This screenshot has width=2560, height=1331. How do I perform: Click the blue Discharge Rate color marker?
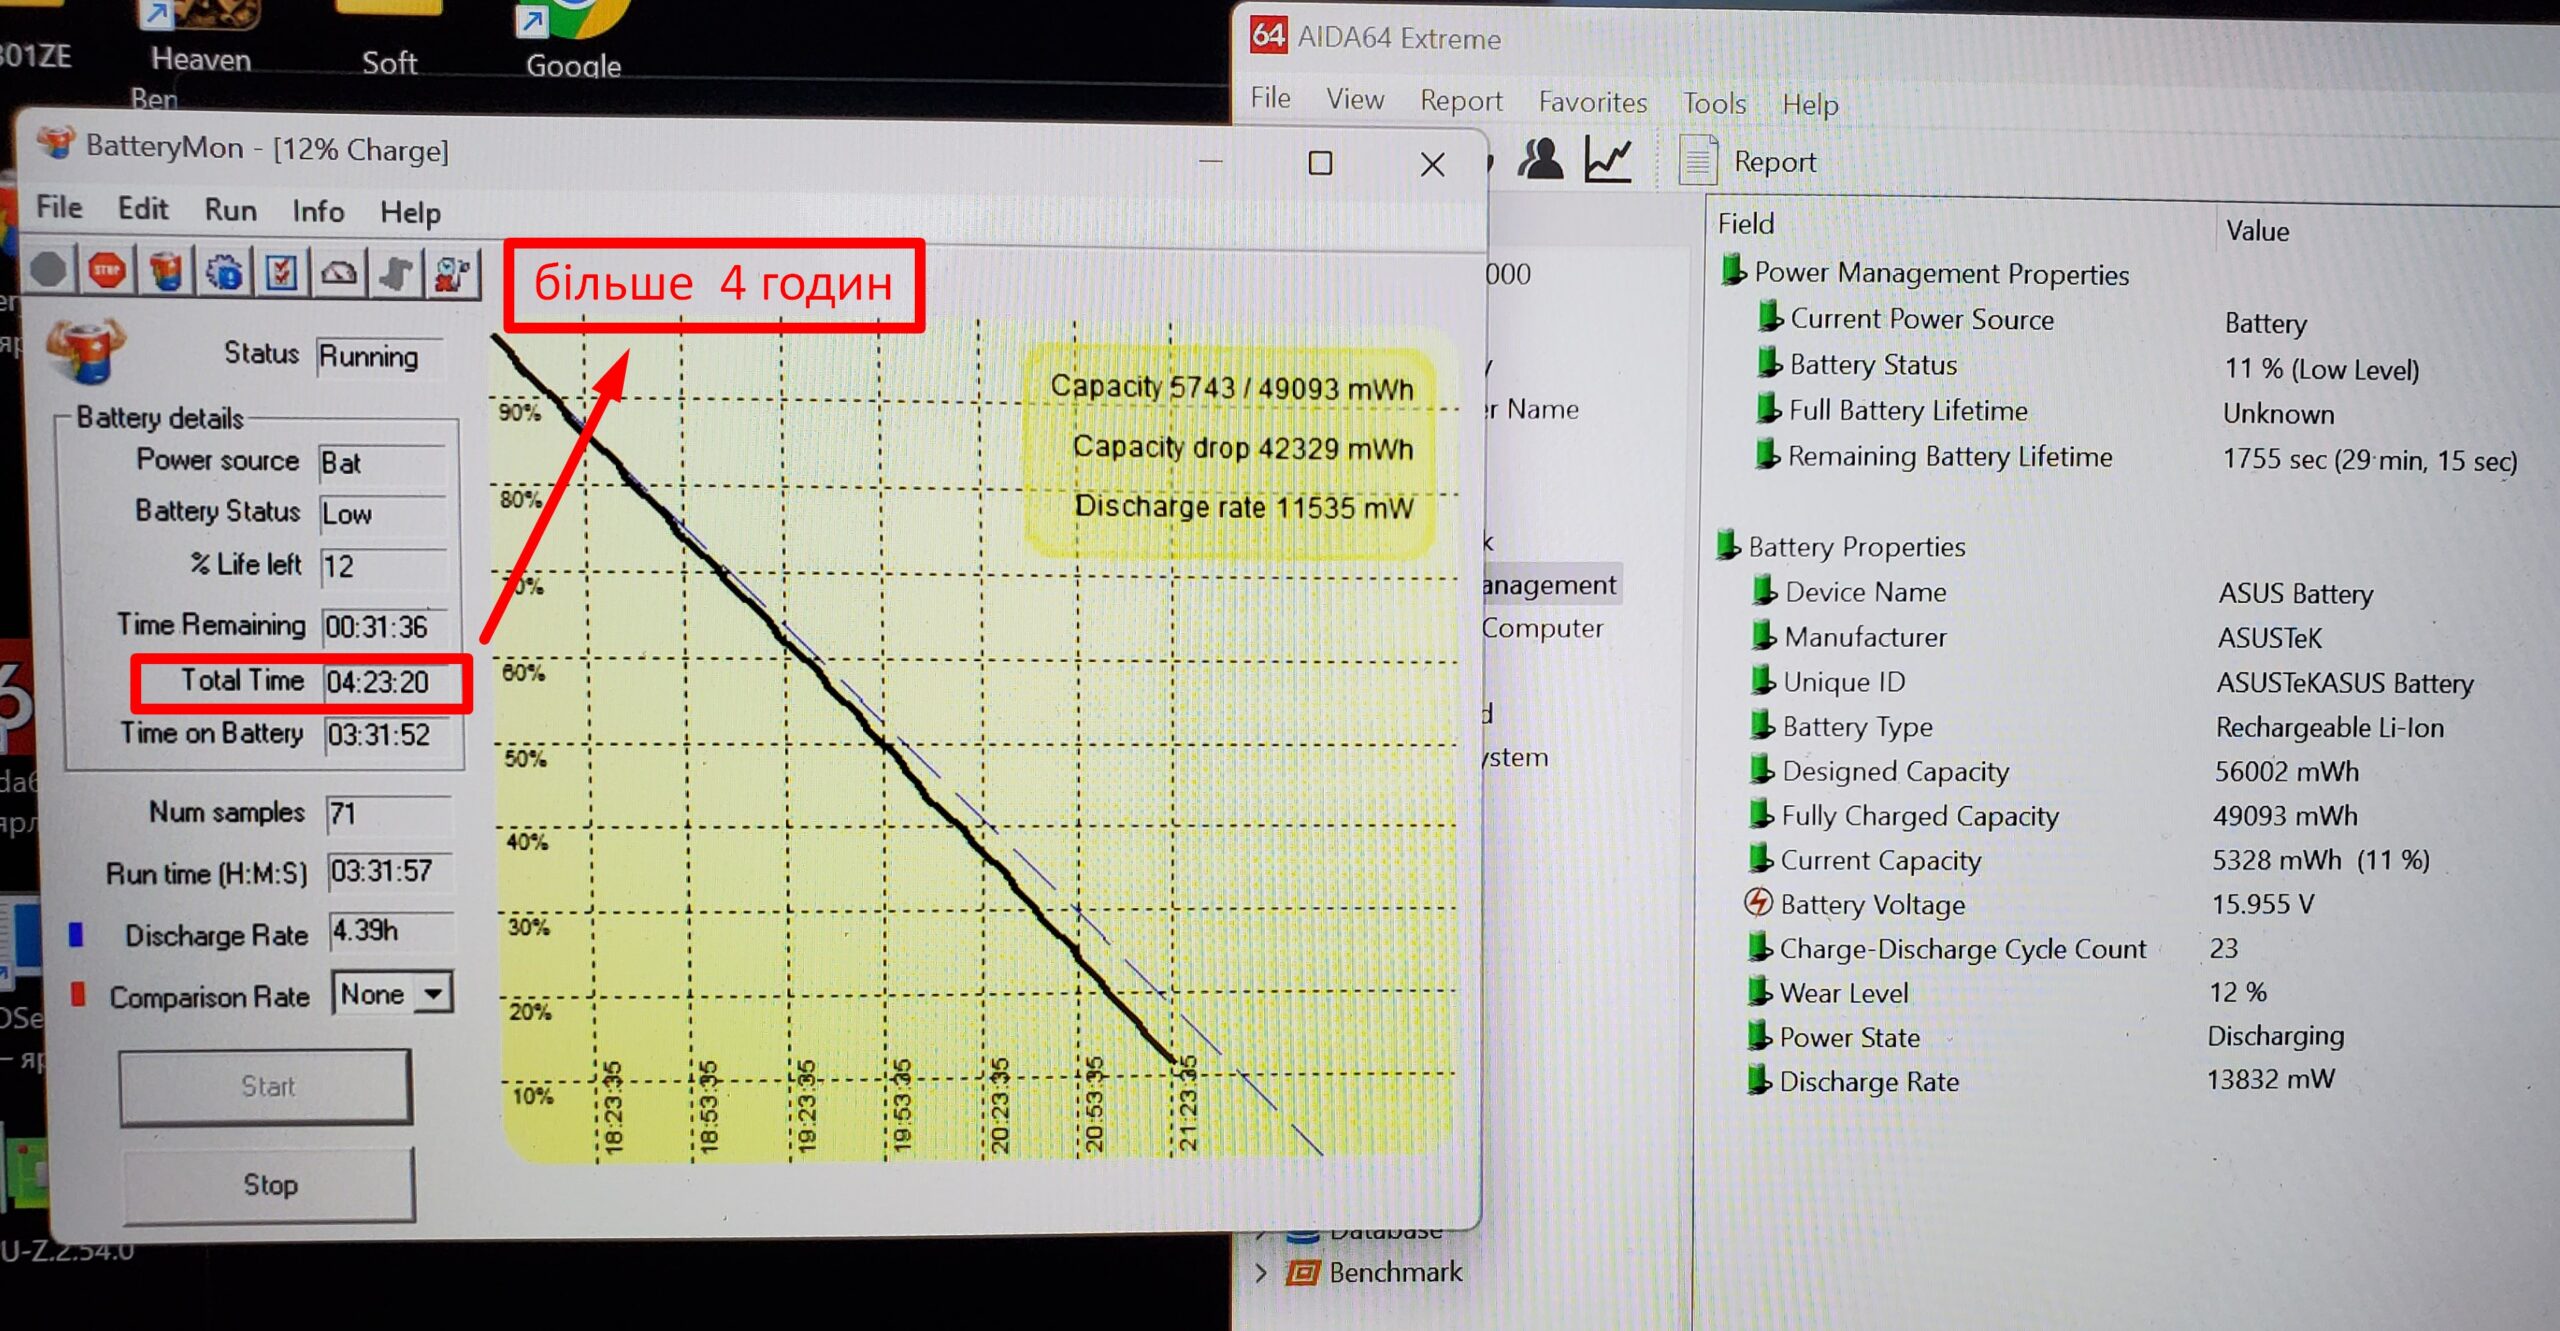tap(76, 935)
